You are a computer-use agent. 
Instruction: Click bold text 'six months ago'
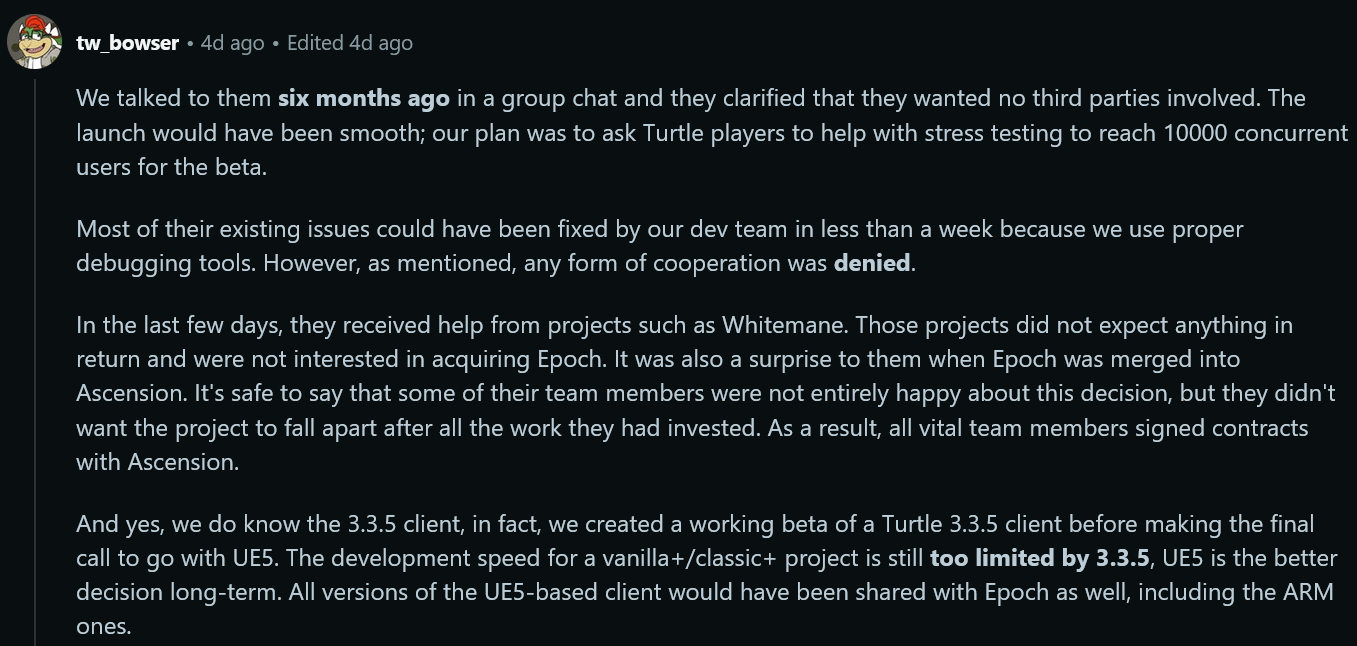364,98
